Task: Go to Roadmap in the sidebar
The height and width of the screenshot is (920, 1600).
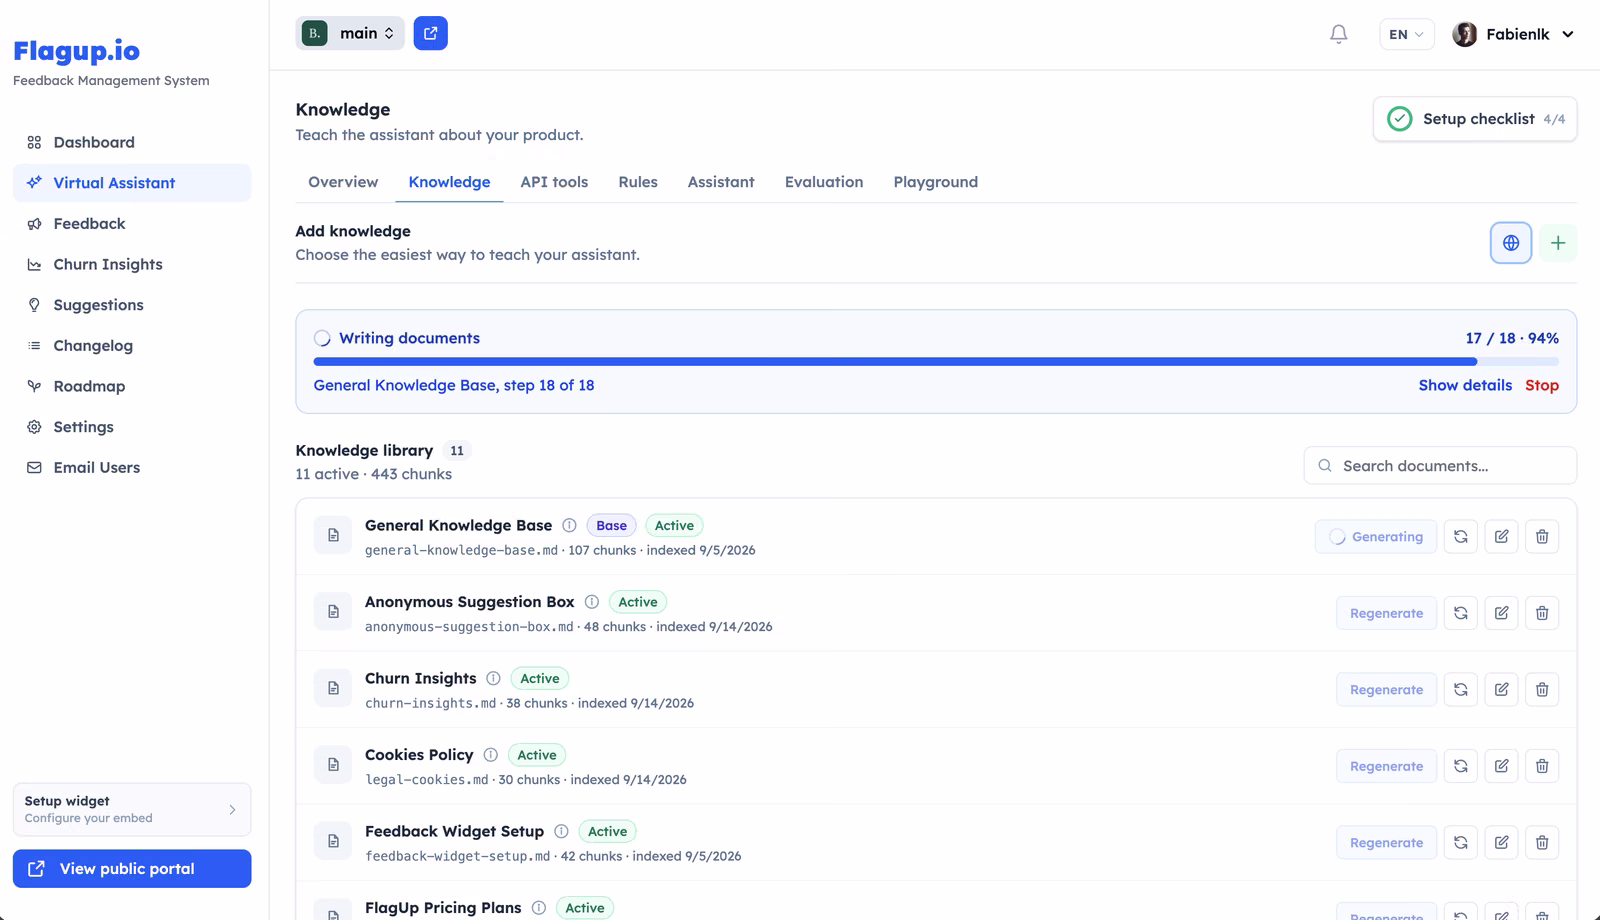Action: pos(132,386)
